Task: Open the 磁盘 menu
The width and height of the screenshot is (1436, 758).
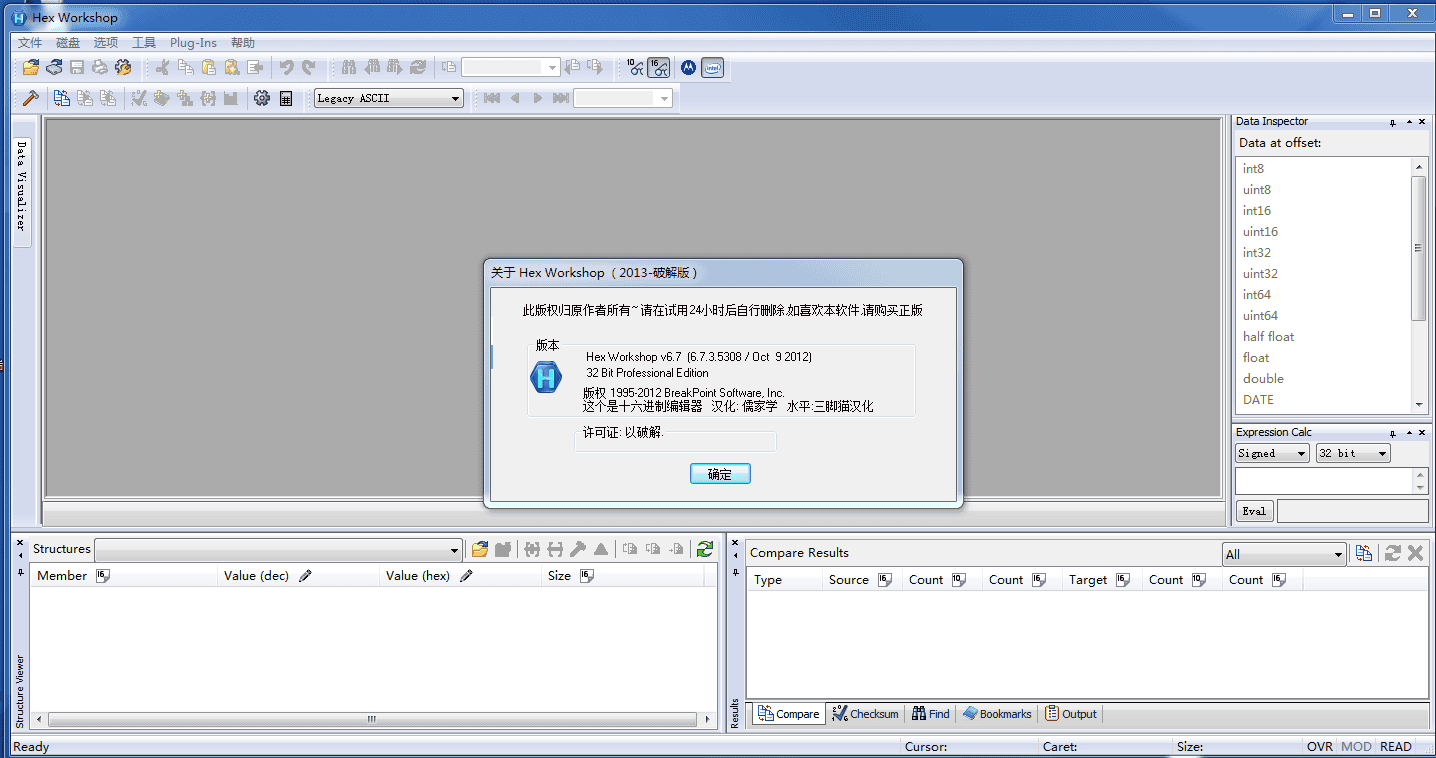Action: 68,43
